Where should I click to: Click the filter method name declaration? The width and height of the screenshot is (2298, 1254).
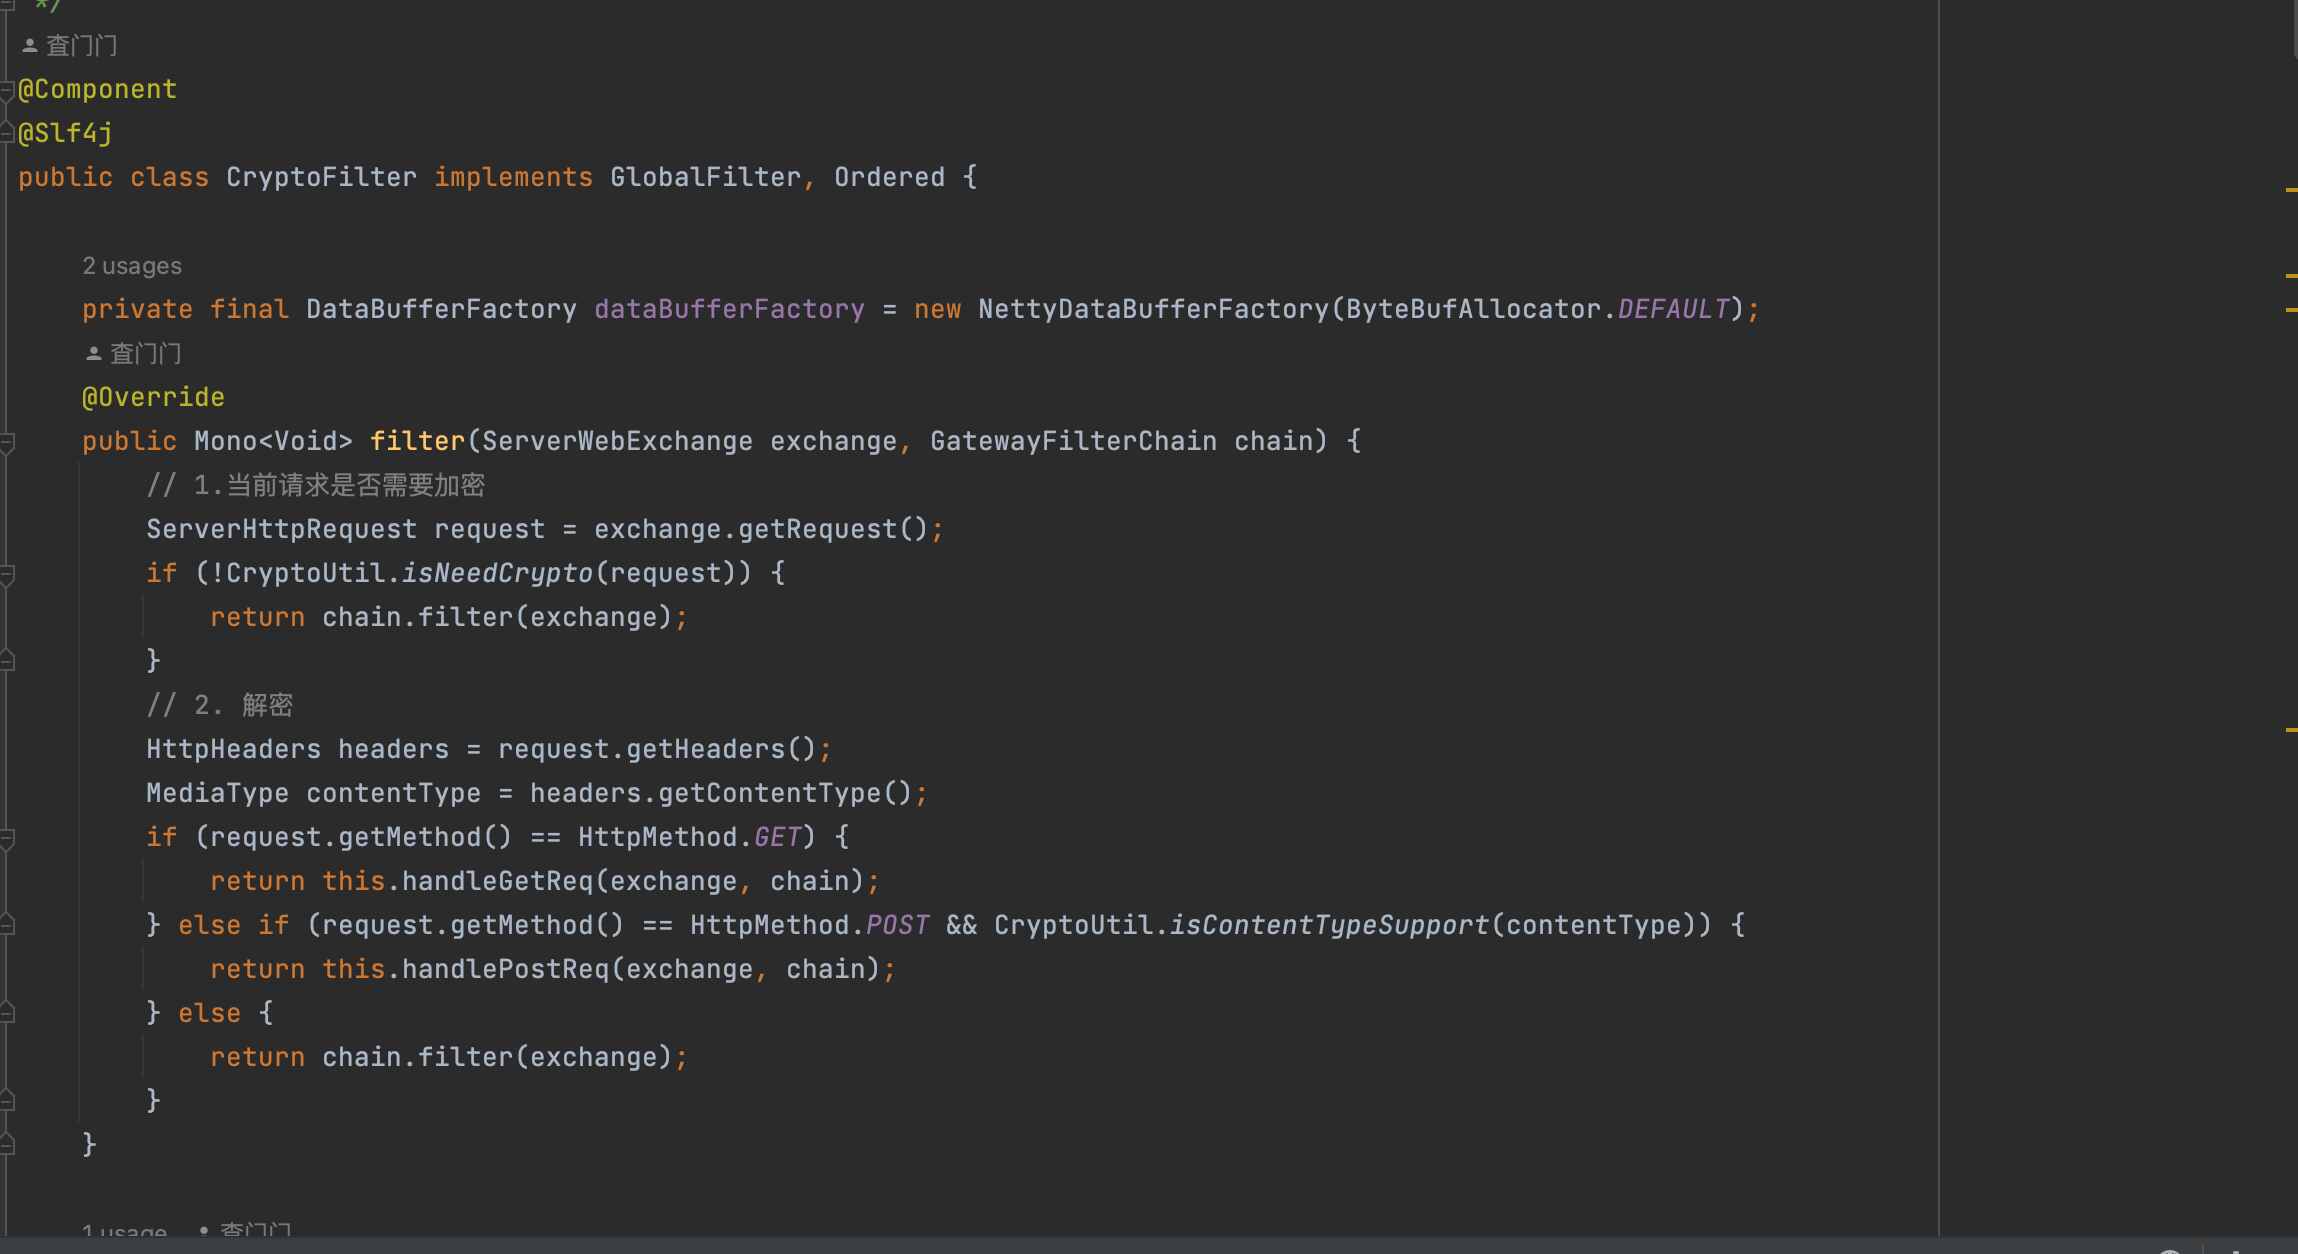(417, 441)
